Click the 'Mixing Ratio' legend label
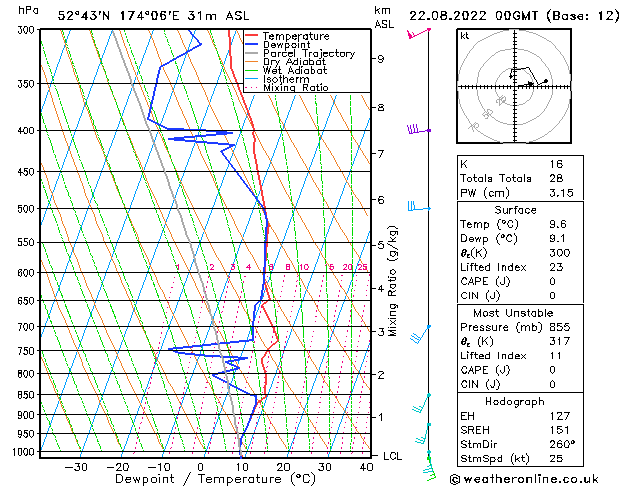The height and width of the screenshot is (486, 629). coord(296,87)
